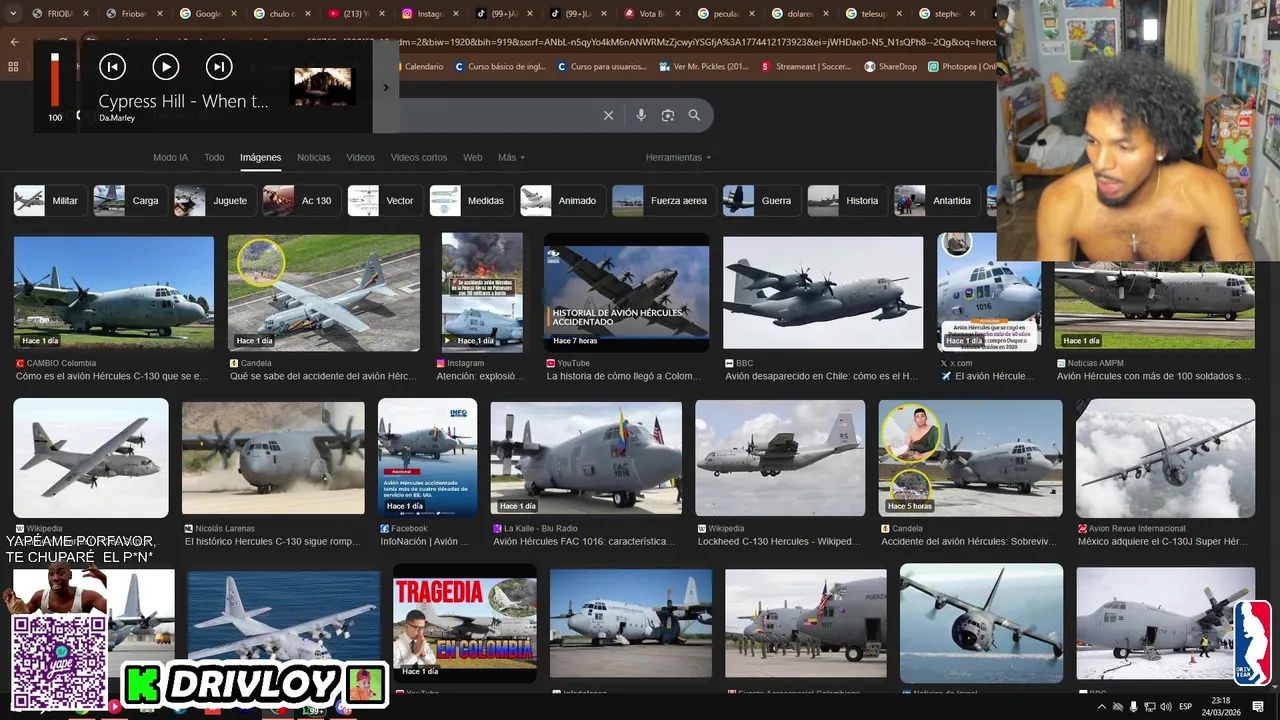The image size is (1280, 720).
Task: Show hidden system tray icons chevron
Action: pos(1101,707)
